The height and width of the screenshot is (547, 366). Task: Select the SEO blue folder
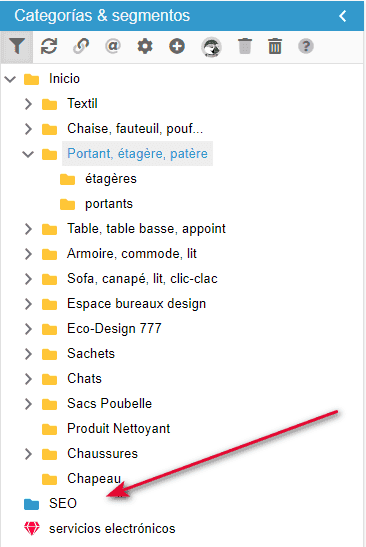click(63, 503)
